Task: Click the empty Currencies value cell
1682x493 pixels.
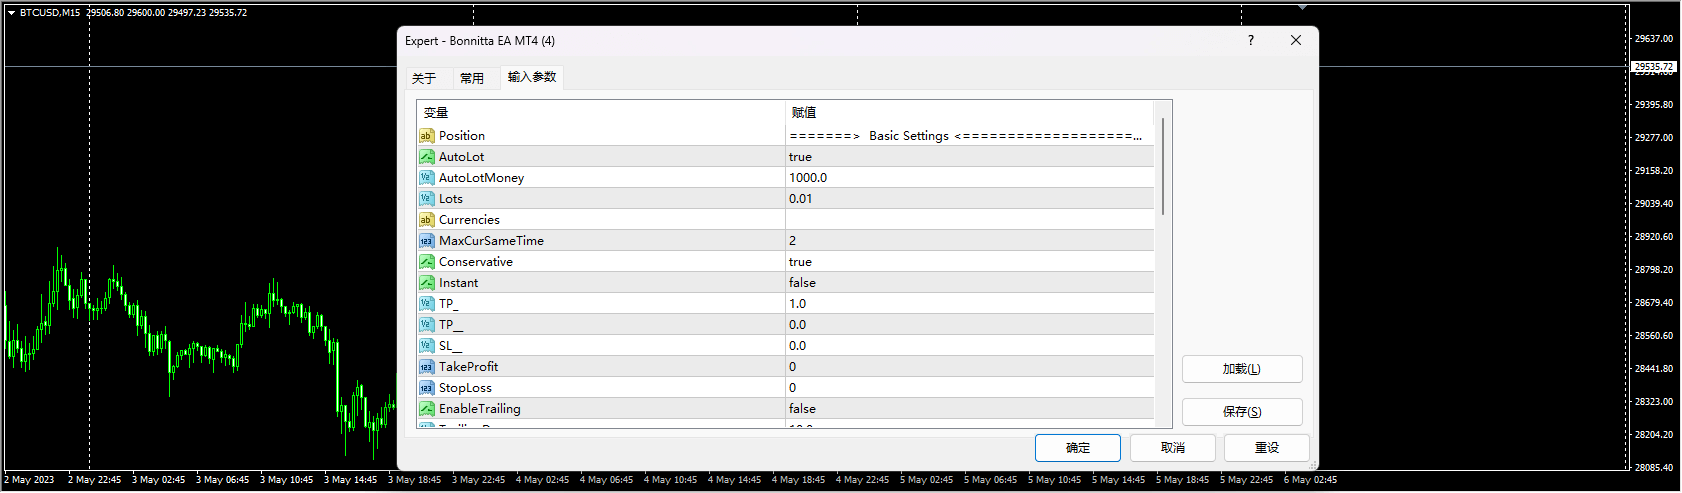Action: click(970, 220)
